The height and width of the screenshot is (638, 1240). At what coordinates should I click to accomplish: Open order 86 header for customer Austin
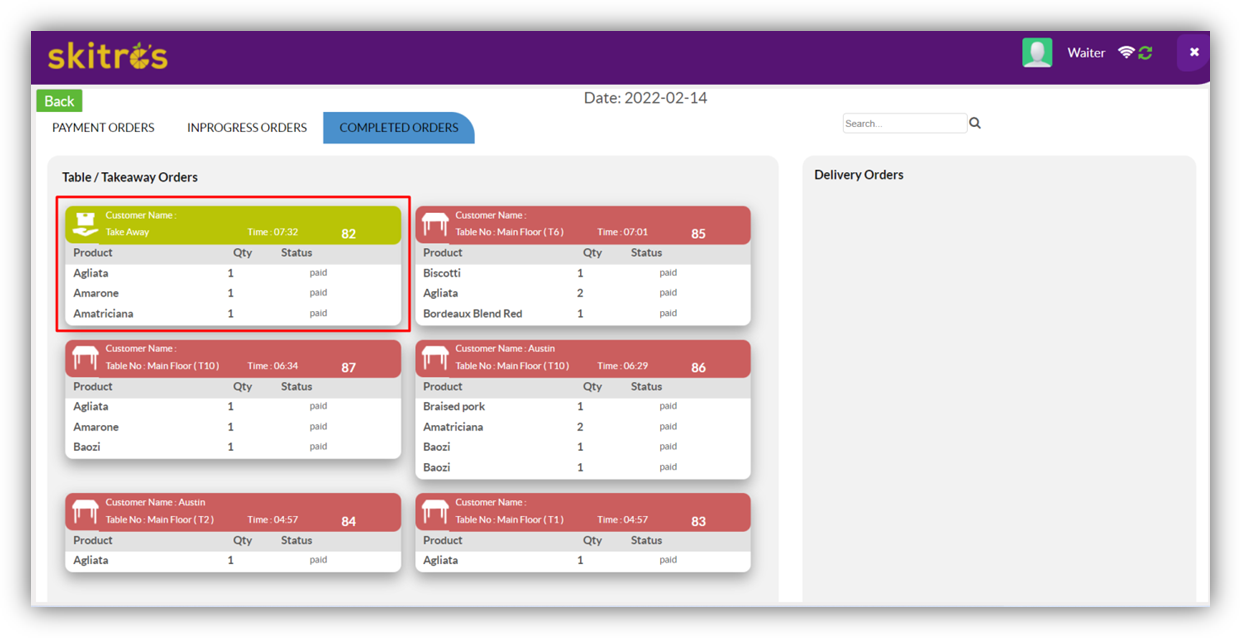point(583,357)
